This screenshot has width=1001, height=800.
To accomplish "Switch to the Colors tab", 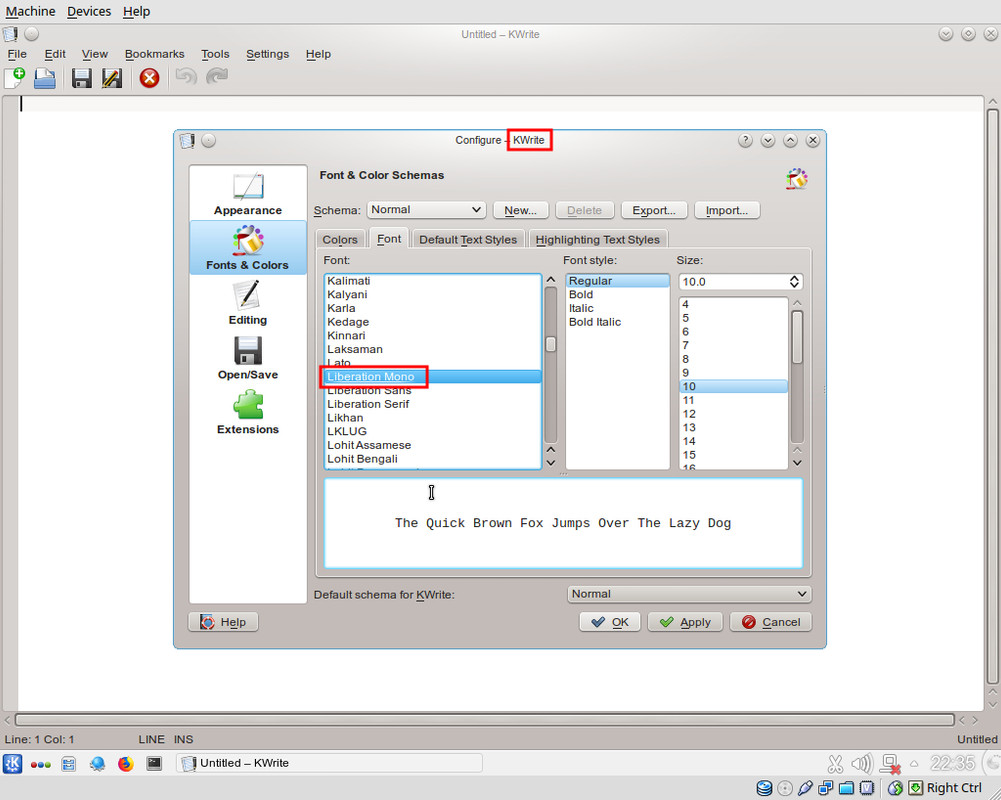I will pos(340,239).
